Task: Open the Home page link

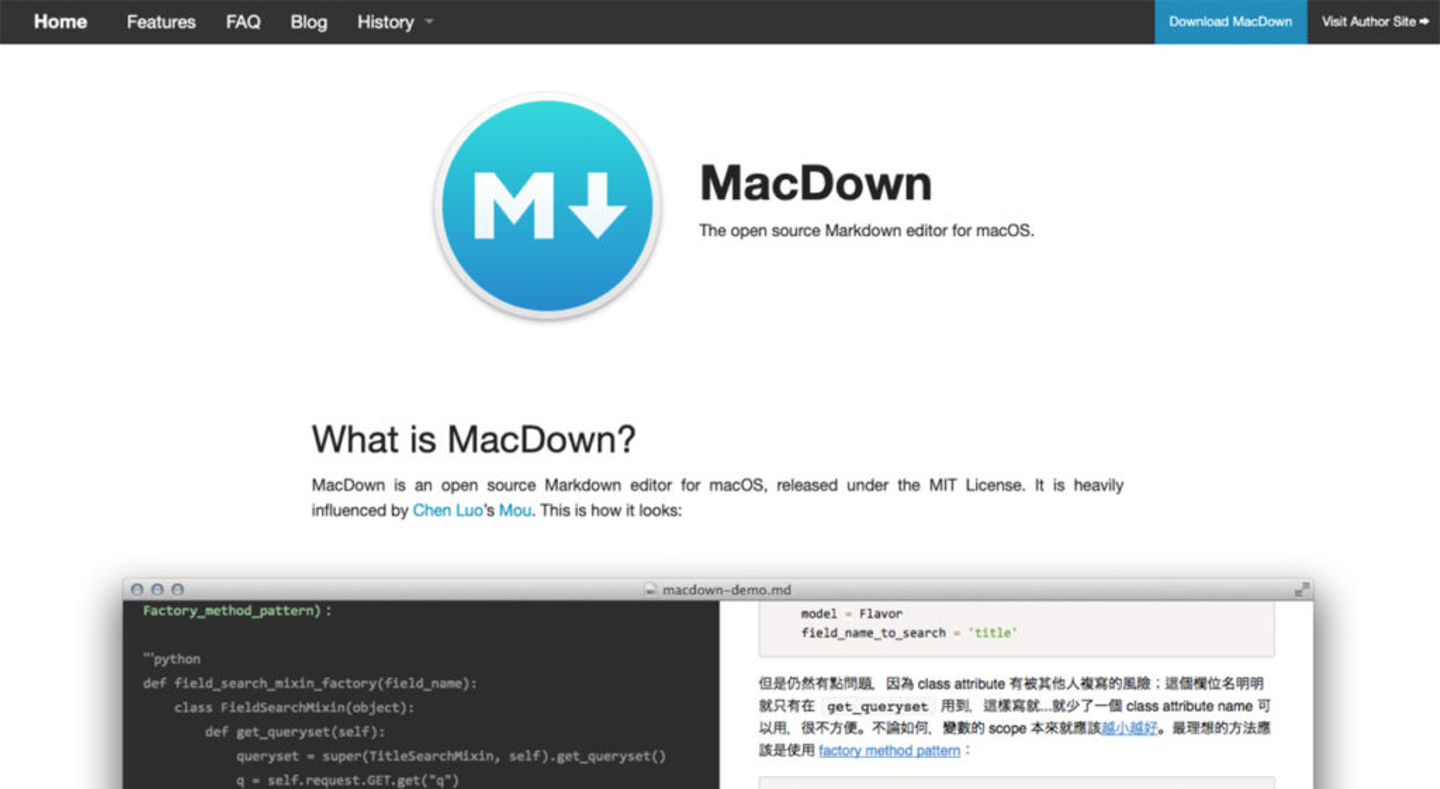Action: click(x=60, y=22)
